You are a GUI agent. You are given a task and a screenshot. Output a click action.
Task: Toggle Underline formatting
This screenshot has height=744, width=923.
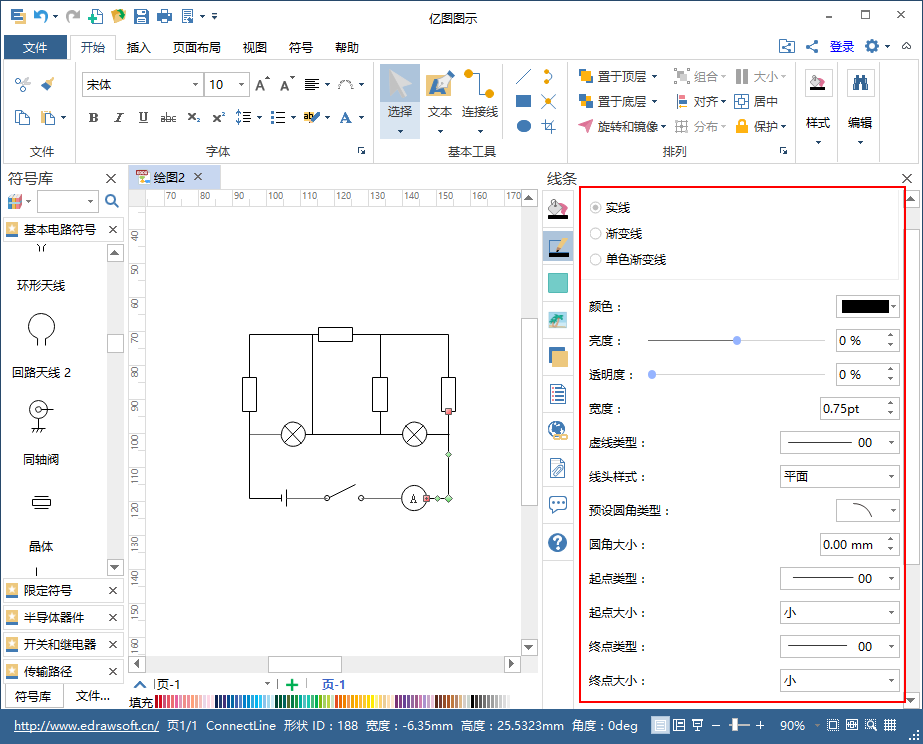click(143, 118)
